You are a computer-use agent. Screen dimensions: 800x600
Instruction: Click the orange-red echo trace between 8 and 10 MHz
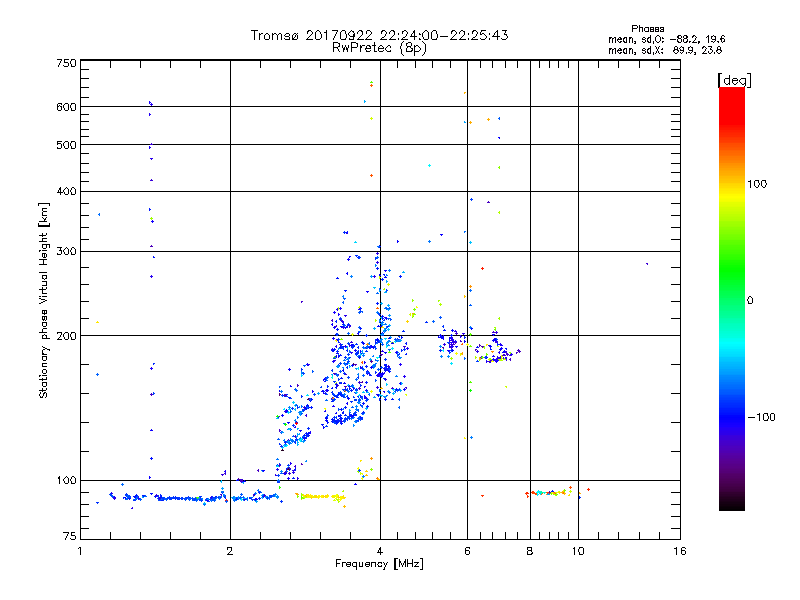click(x=548, y=493)
